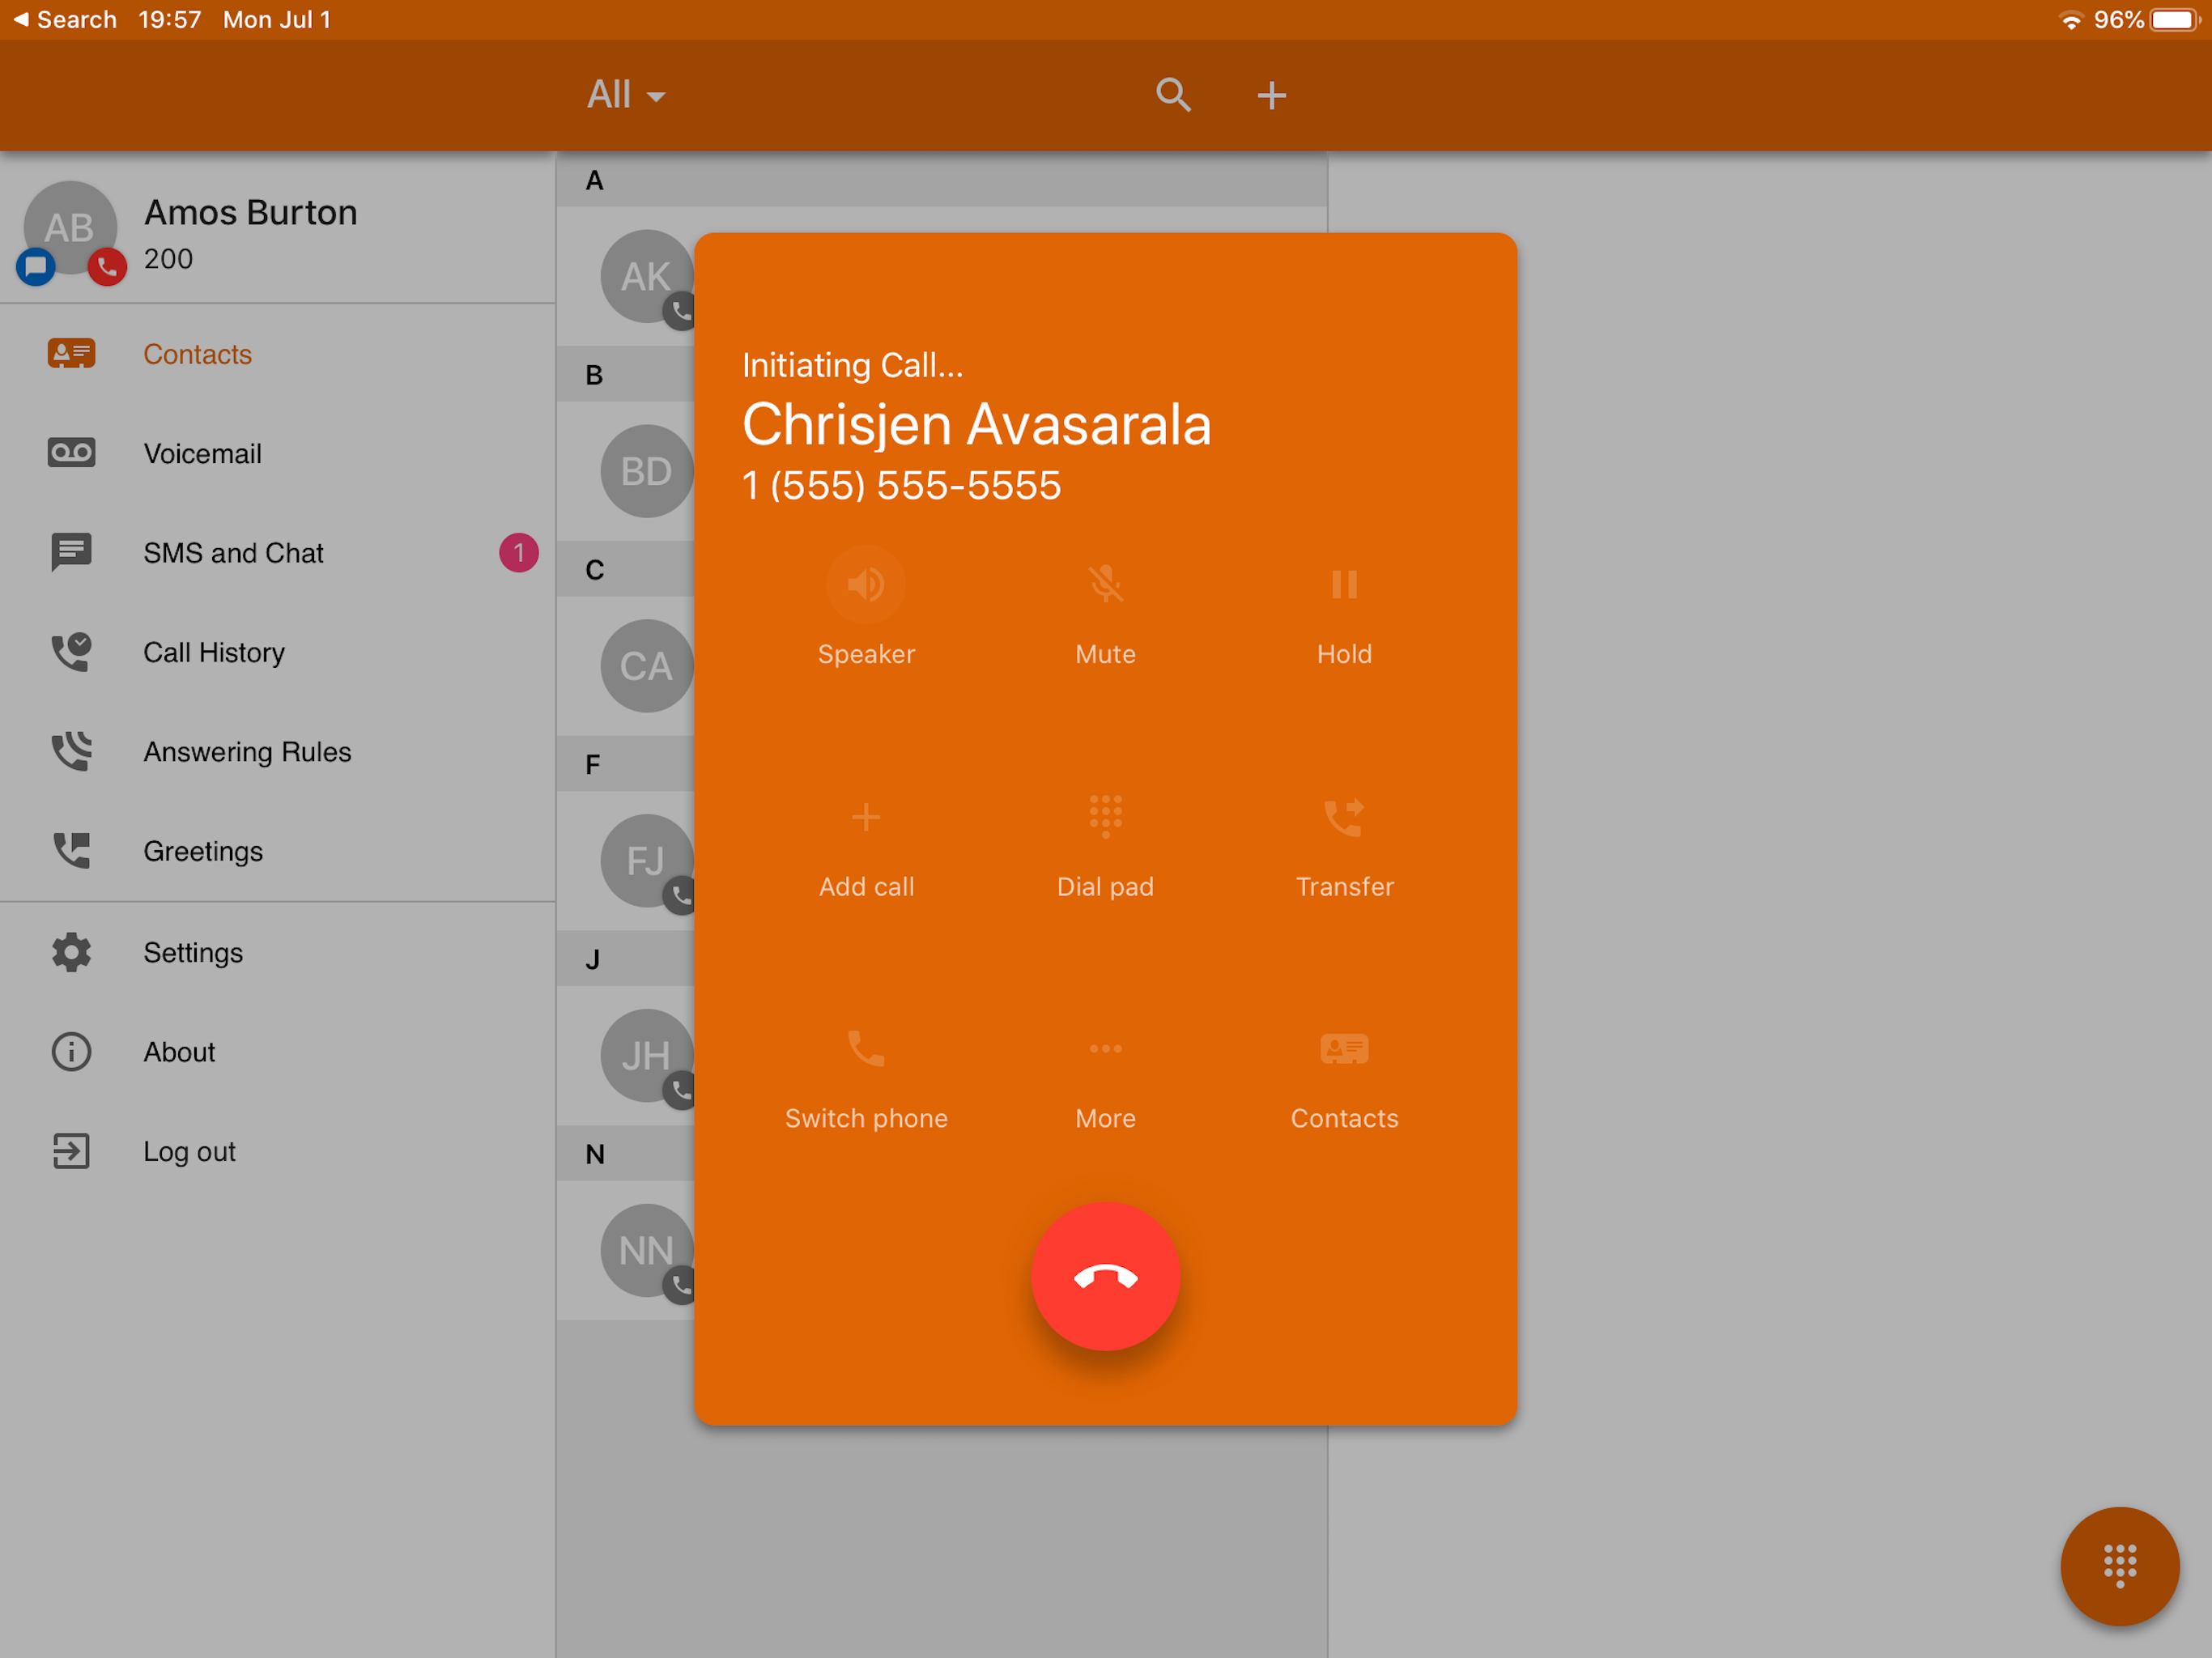Click the SMS unread badge showing 1
Screen dimensions: 2212x1658
[518, 553]
